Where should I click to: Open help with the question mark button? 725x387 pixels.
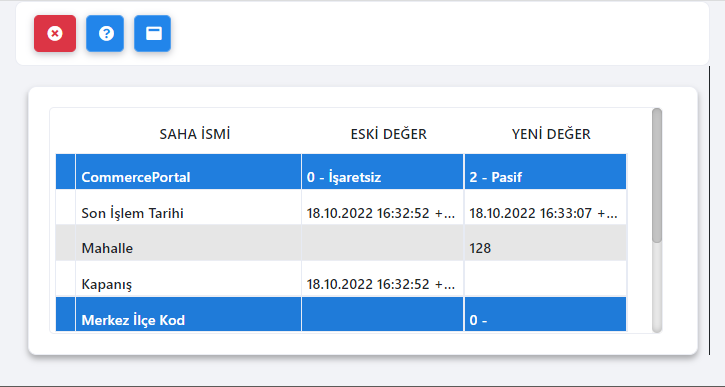pos(105,33)
